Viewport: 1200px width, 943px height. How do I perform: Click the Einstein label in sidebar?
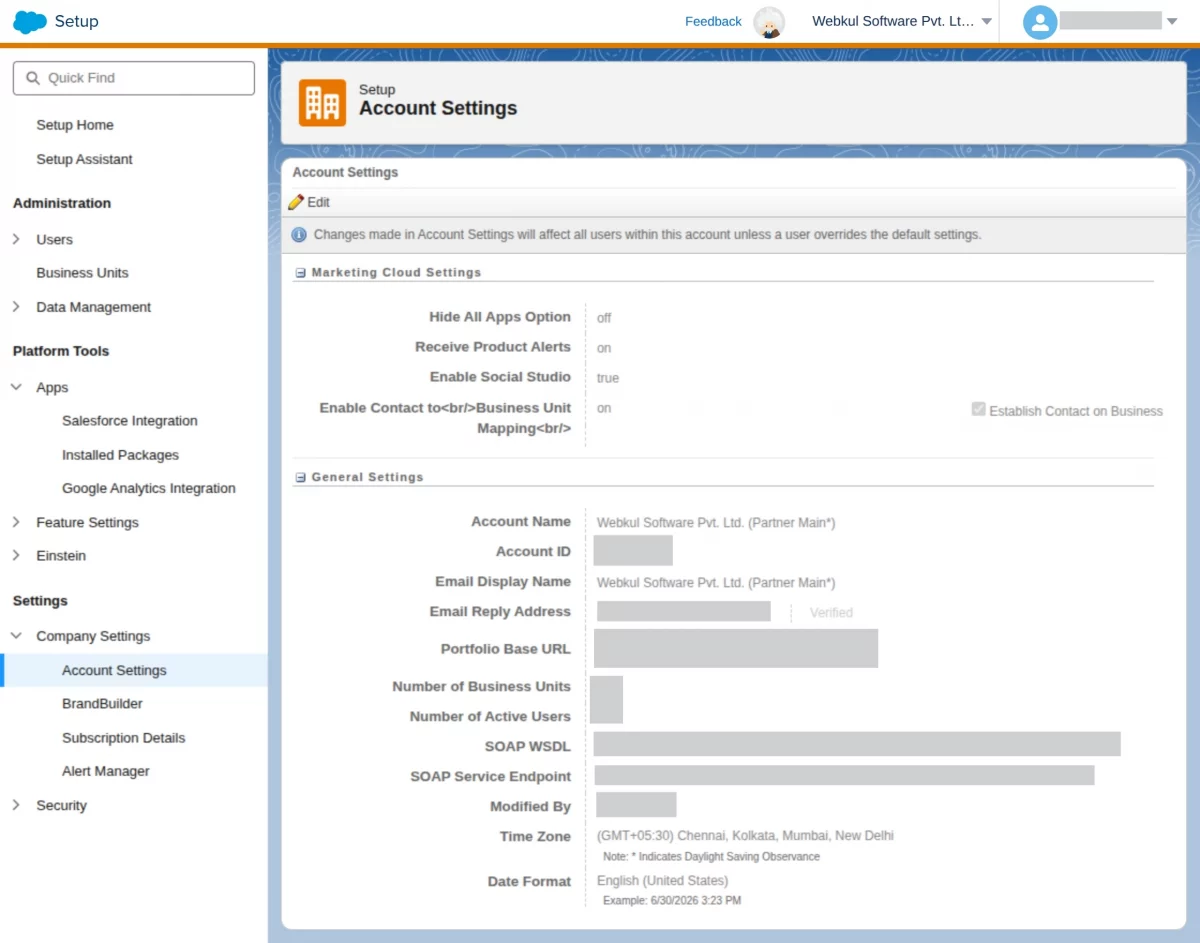click(61, 555)
